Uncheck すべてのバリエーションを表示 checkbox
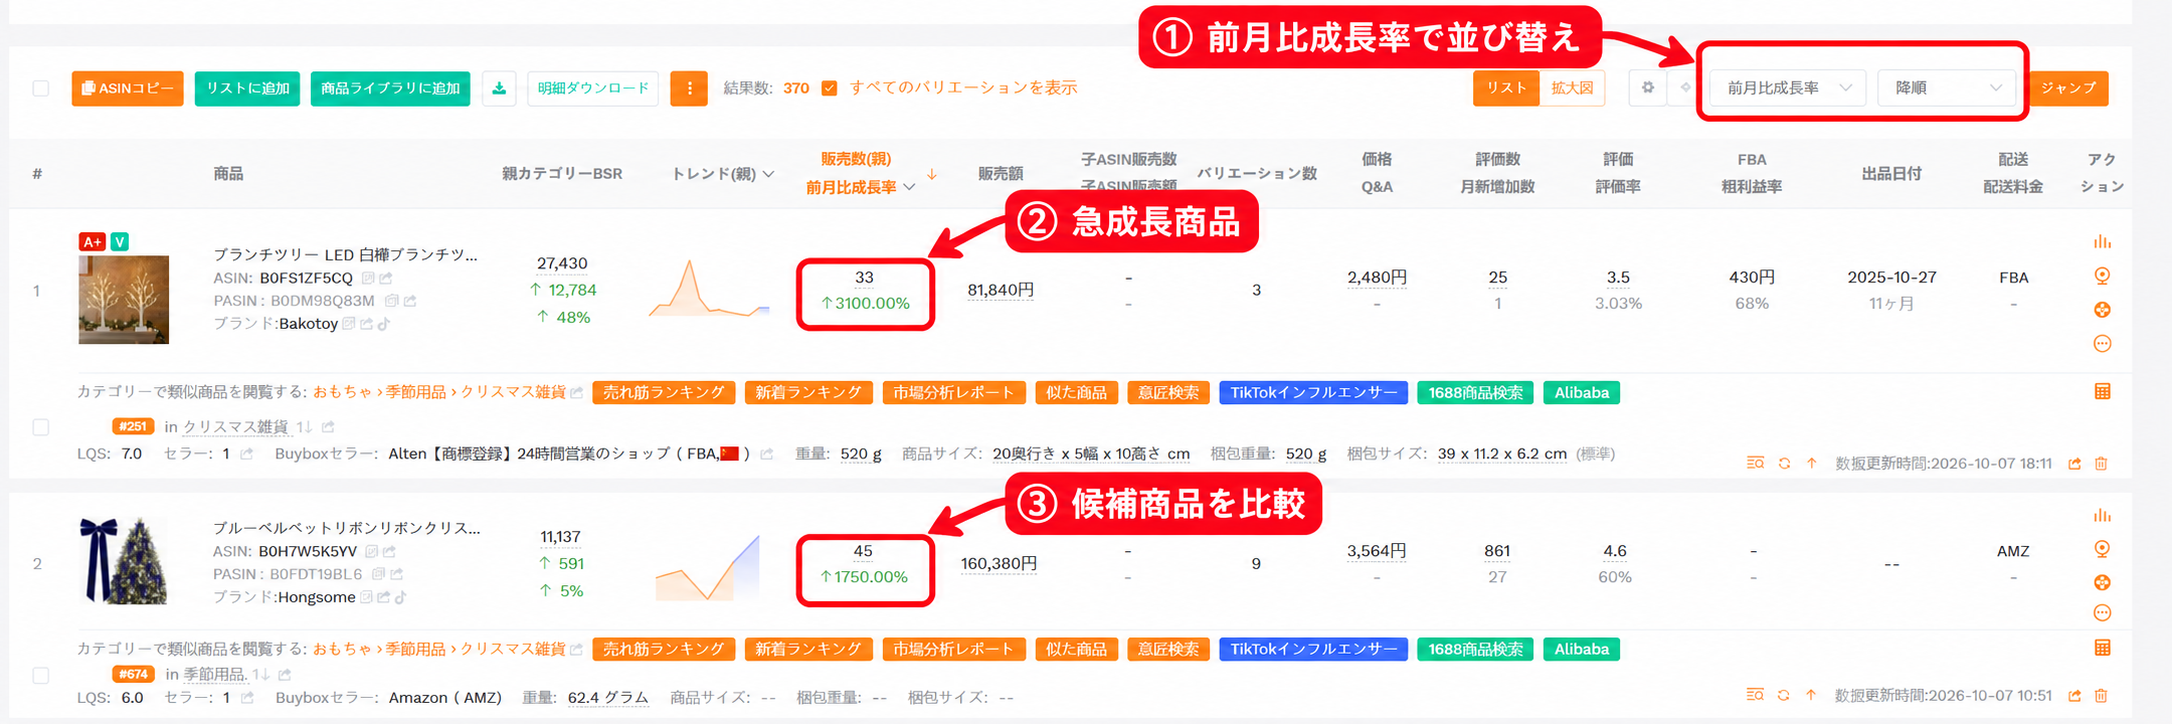 (x=829, y=88)
